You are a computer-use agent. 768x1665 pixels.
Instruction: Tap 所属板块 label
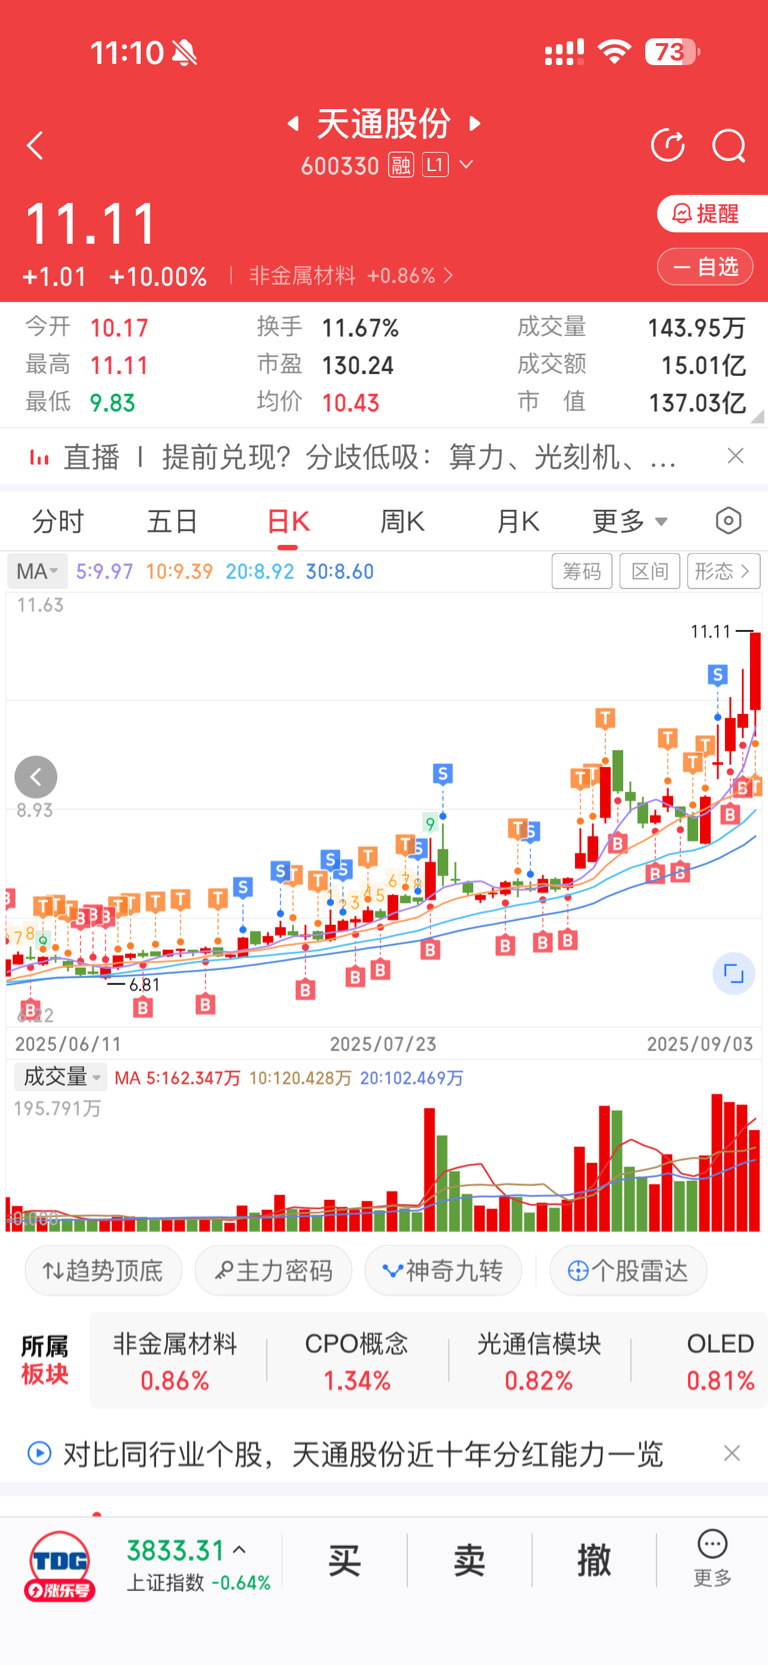[x=45, y=1361]
